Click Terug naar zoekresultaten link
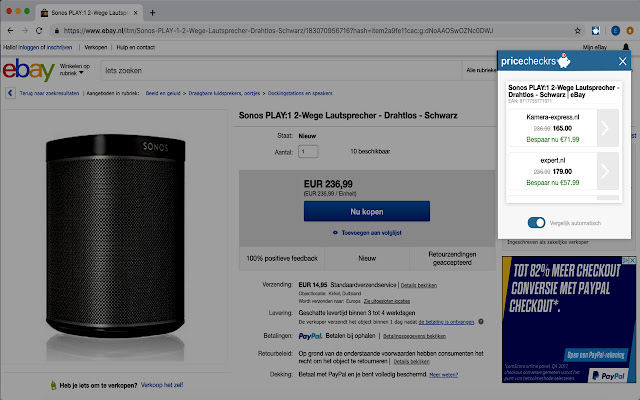This screenshot has height=400, width=640. pyautogui.click(x=49, y=93)
